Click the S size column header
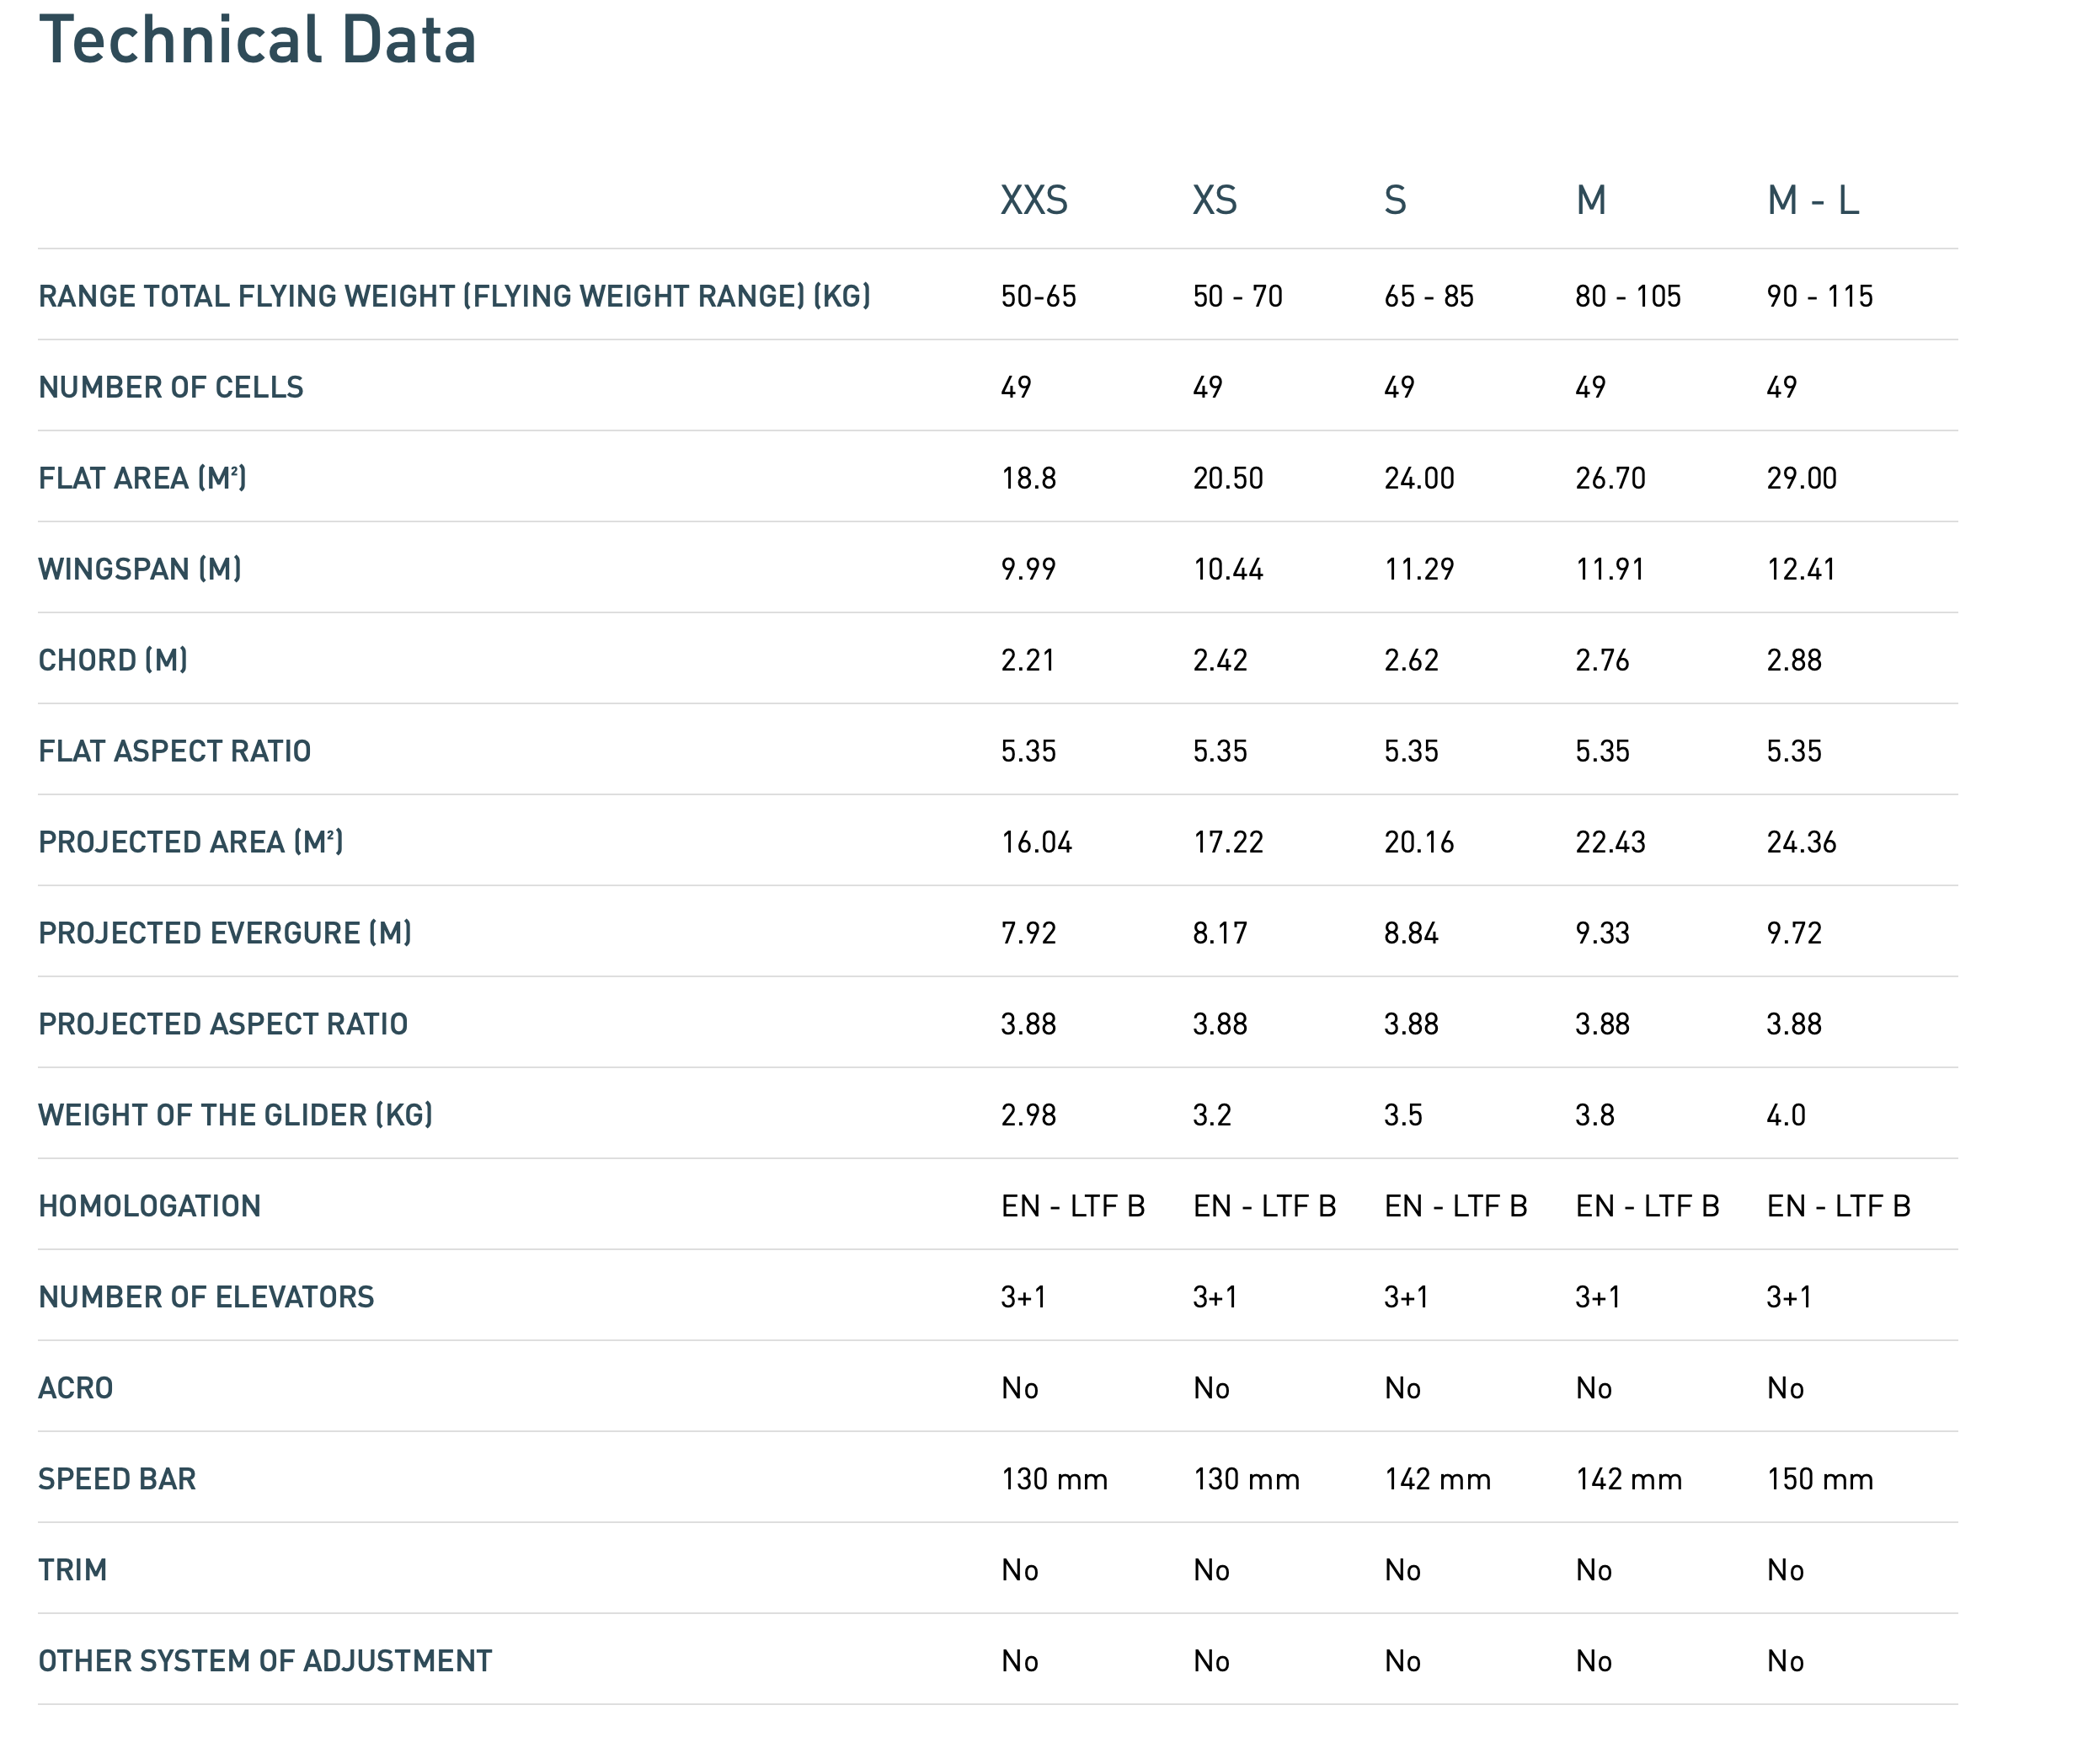 pyautogui.click(x=1395, y=200)
